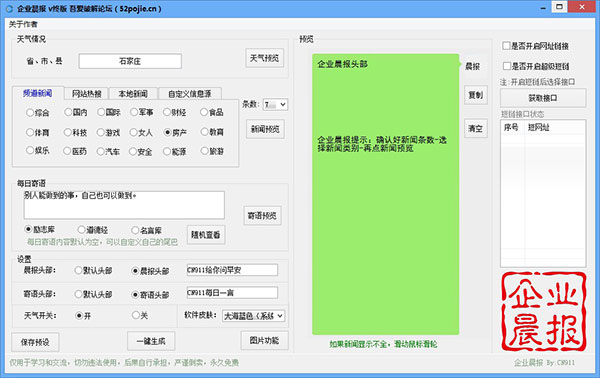The image size is (600, 378).
Task: Select the 旅游 news category
Action: 212,151
